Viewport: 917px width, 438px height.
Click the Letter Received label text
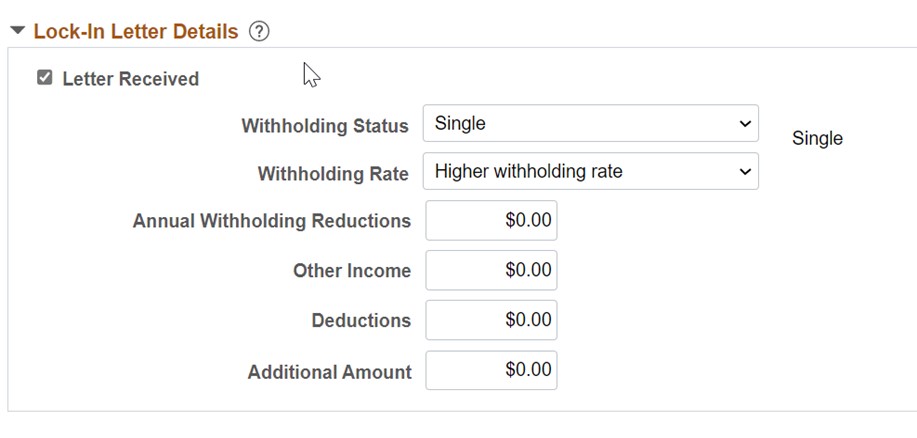(x=130, y=79)
